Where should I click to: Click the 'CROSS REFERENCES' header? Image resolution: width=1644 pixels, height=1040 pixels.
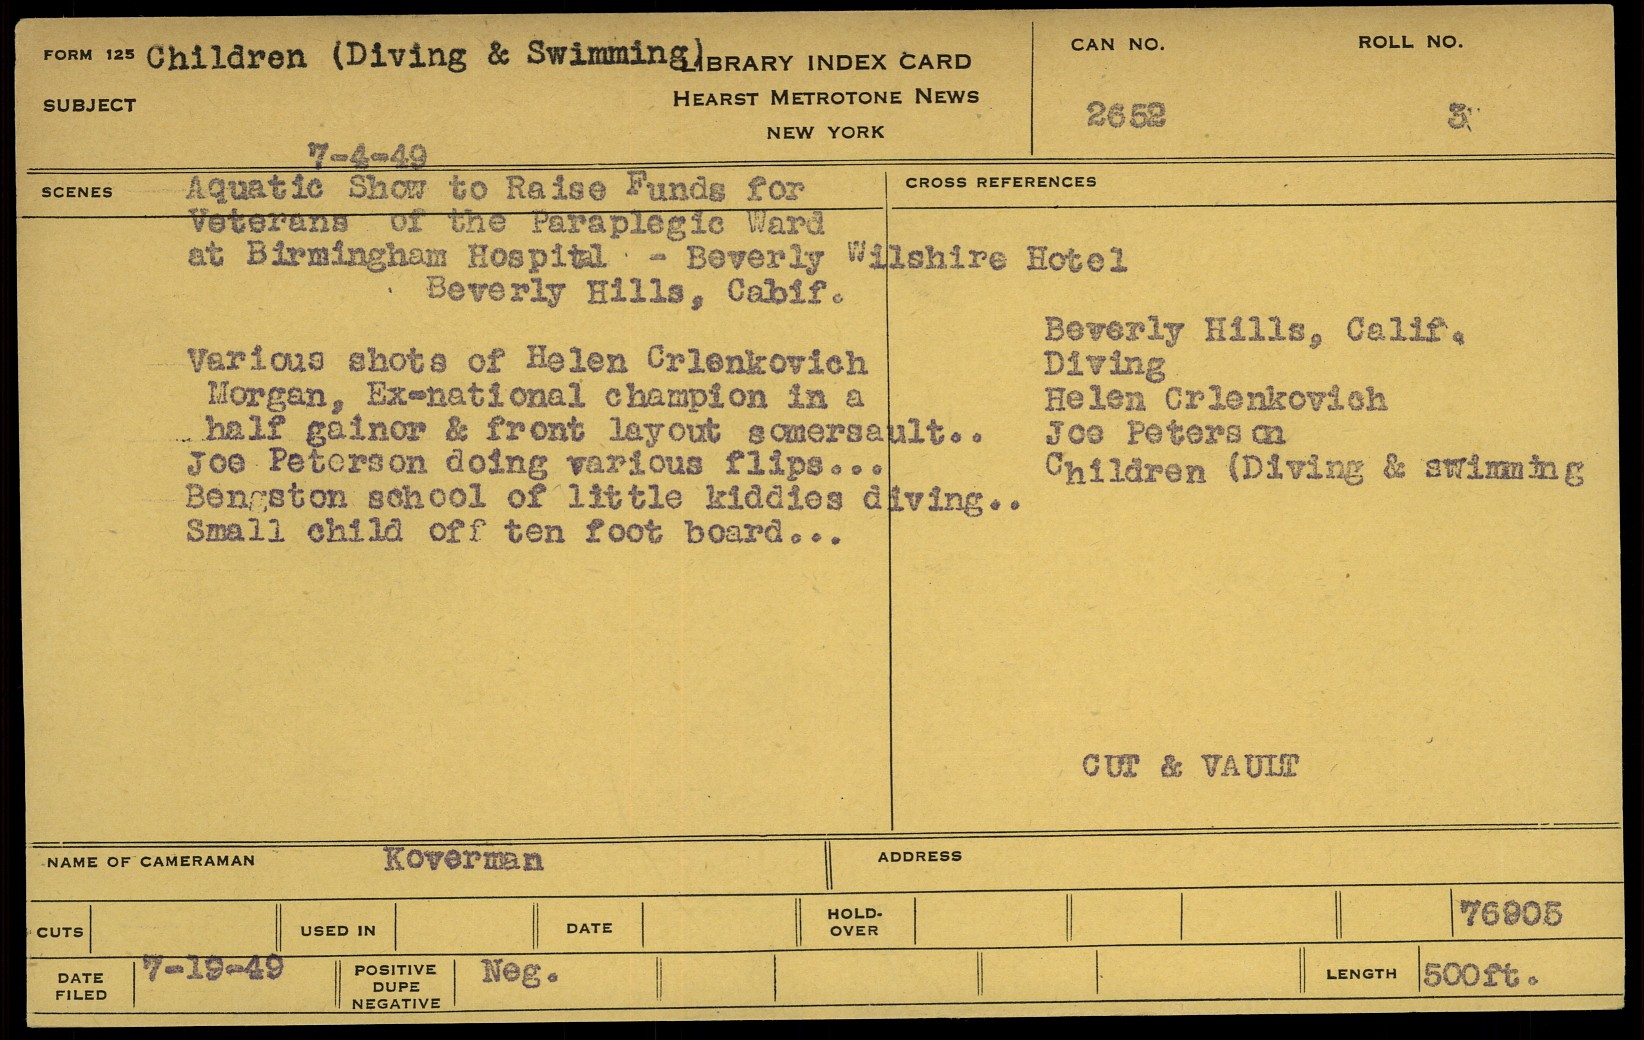point(1000,182)
